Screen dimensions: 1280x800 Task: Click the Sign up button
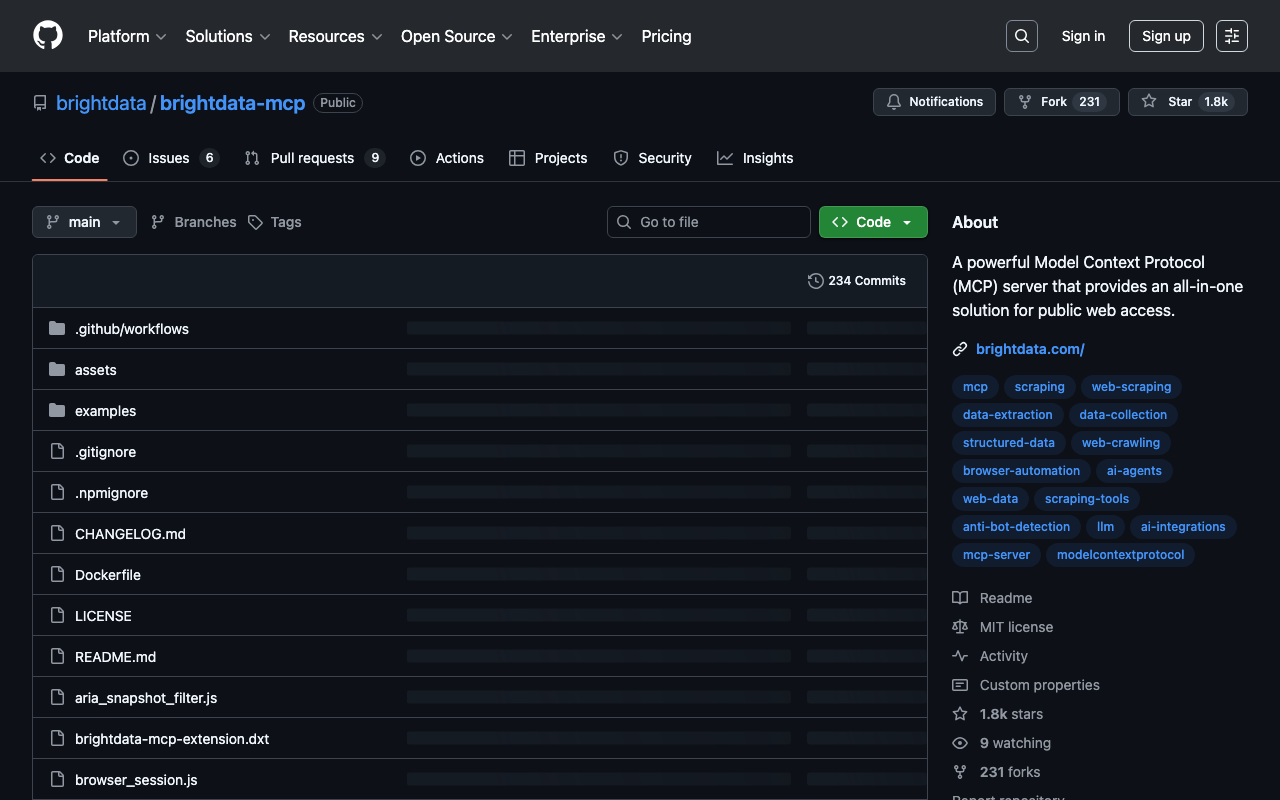click(x=1166, y=36)
